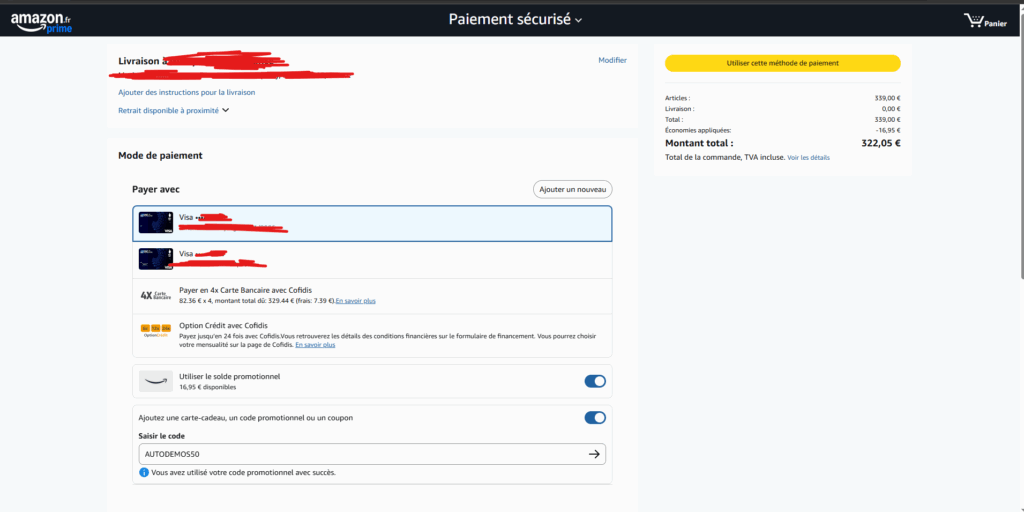Click the Cofidis Option Crédit icon
This screenshot has width=1024, height=512.
155,330
